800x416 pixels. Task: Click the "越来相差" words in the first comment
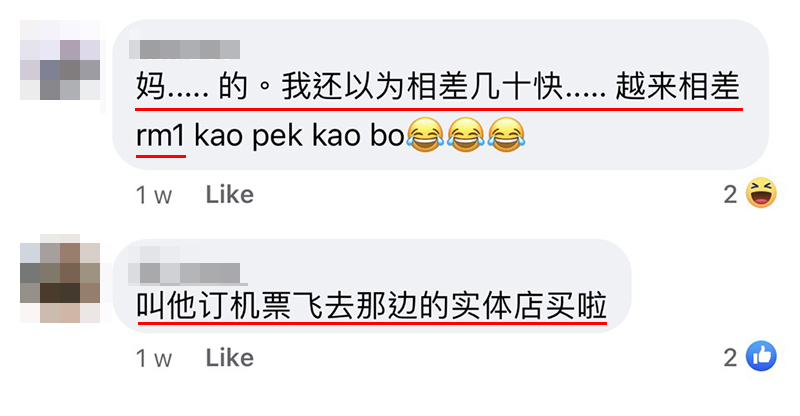pos(678,86)
